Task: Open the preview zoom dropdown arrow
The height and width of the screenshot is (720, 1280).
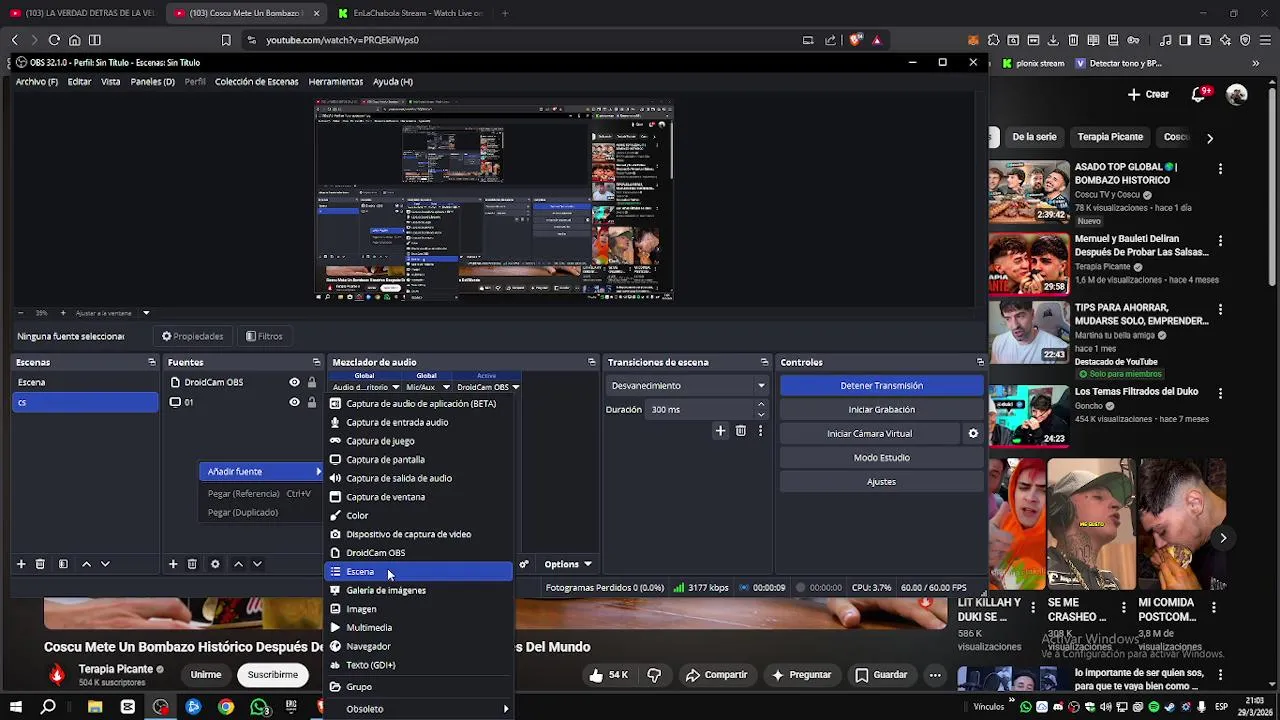Action: point(146,313)
